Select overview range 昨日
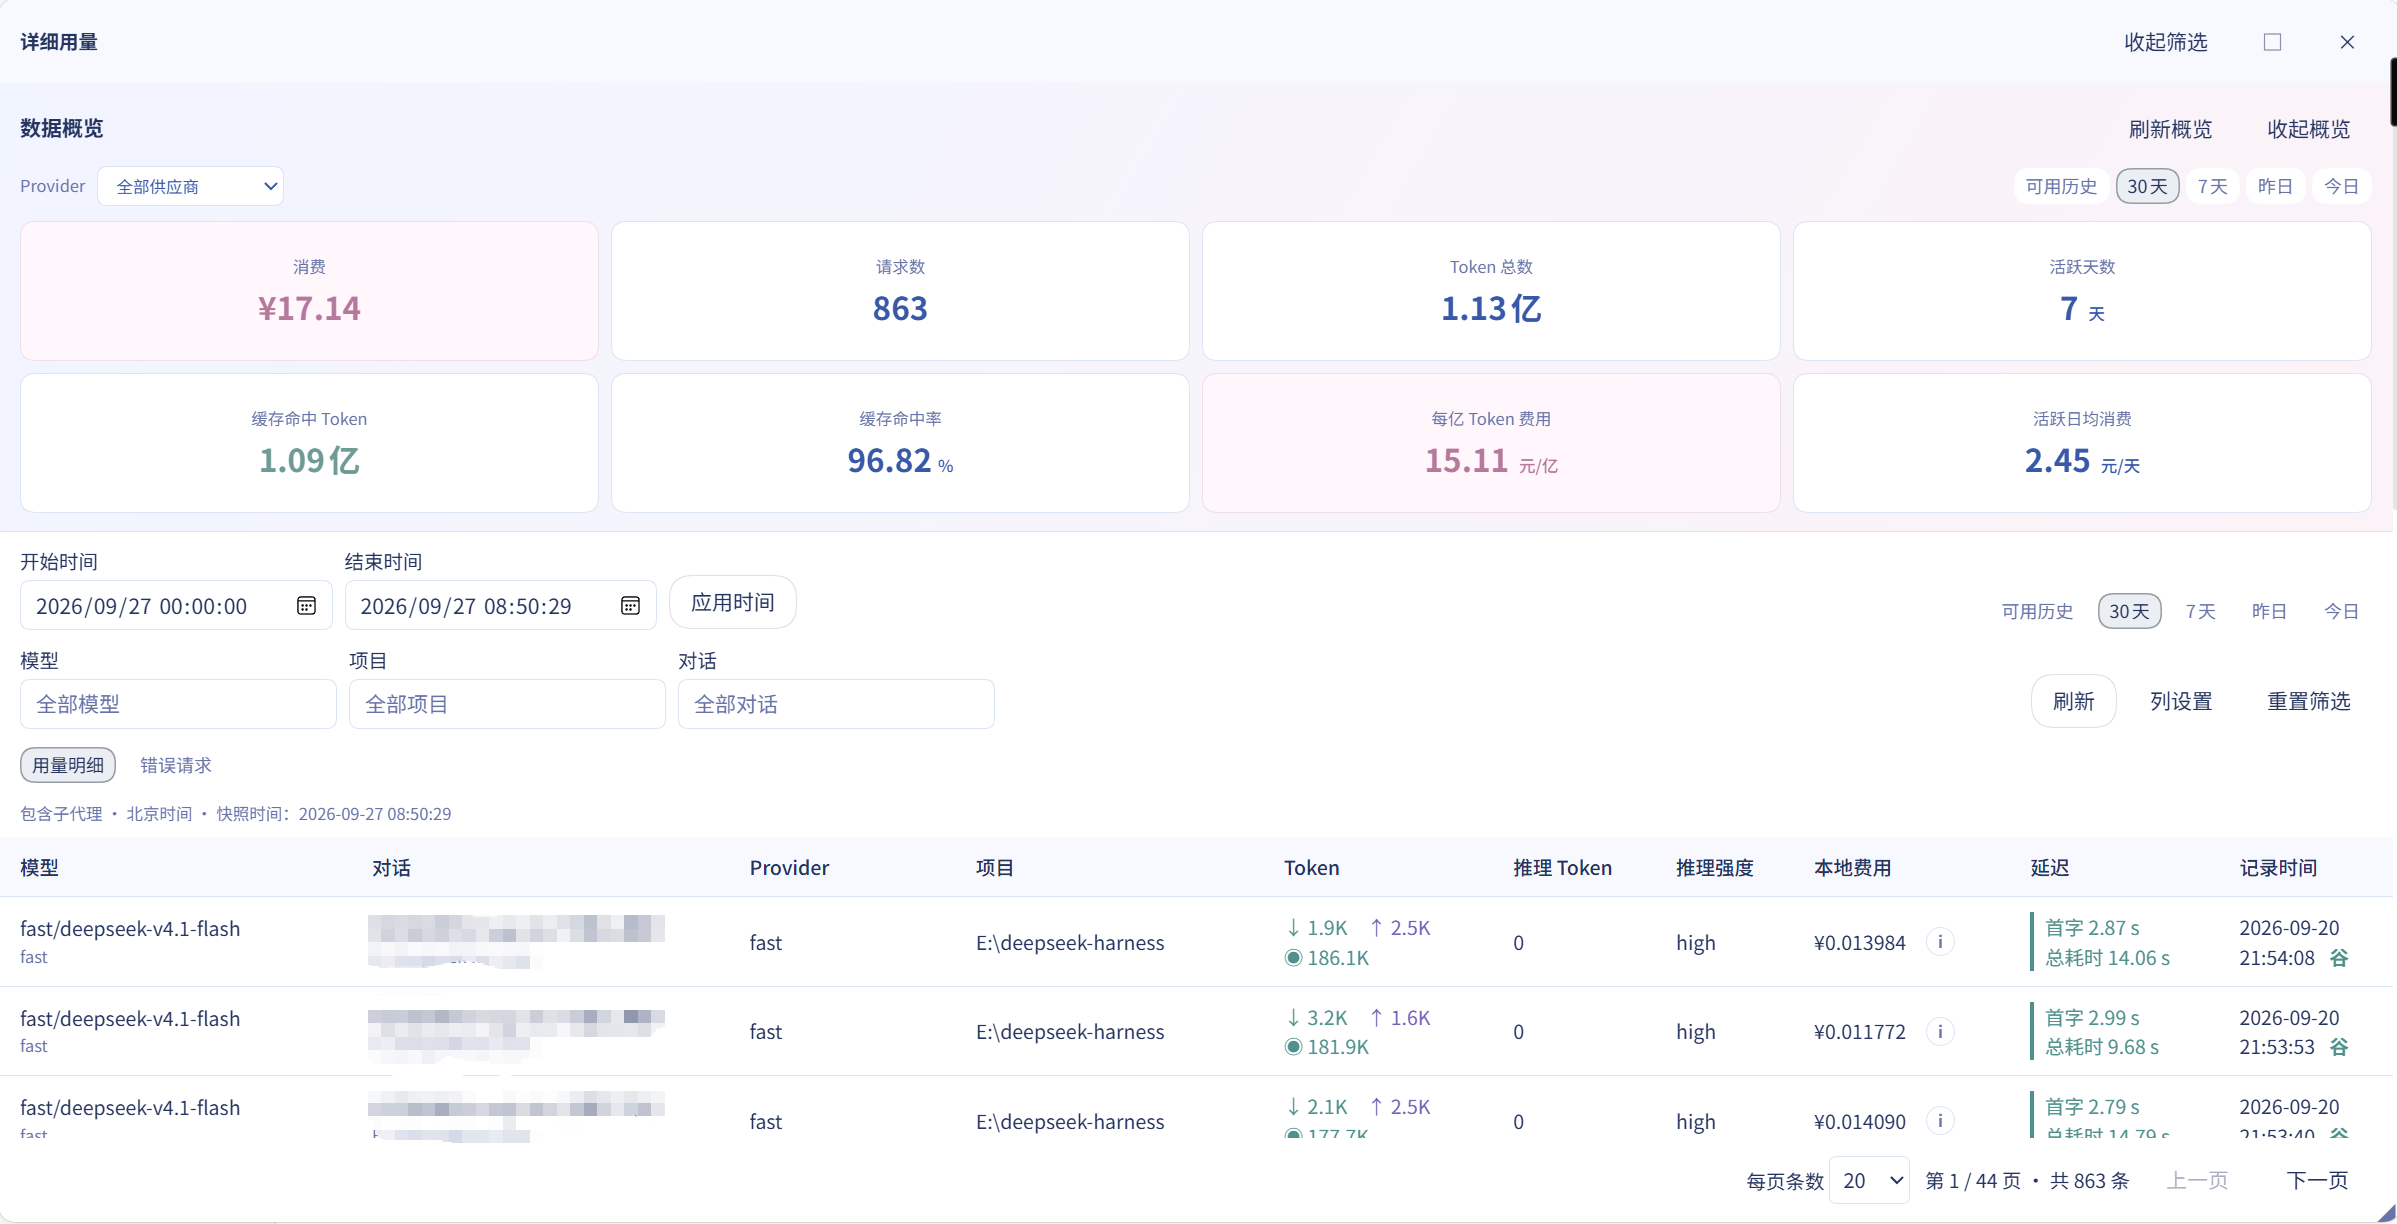 (x=2275, y=186)
